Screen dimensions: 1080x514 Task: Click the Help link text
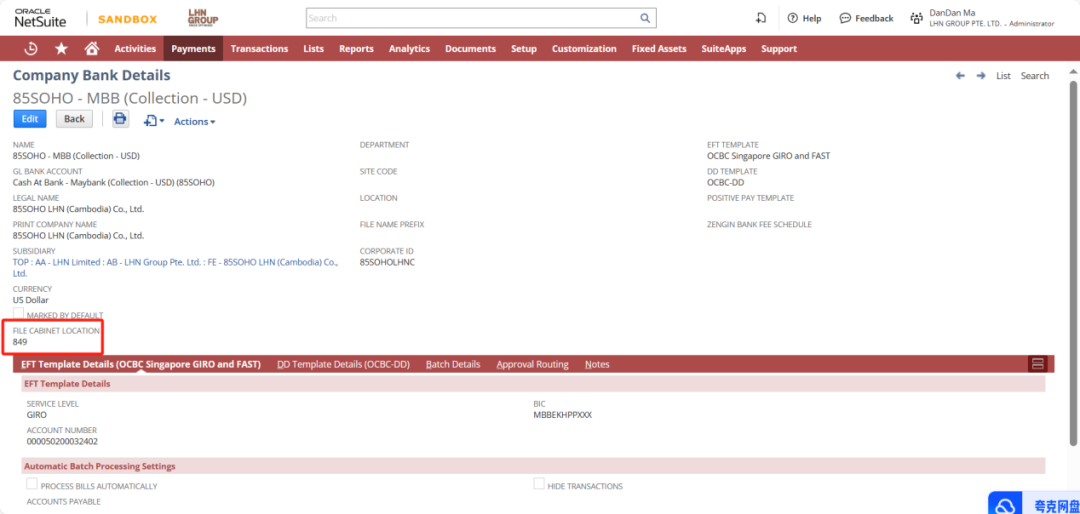[812, 19]
